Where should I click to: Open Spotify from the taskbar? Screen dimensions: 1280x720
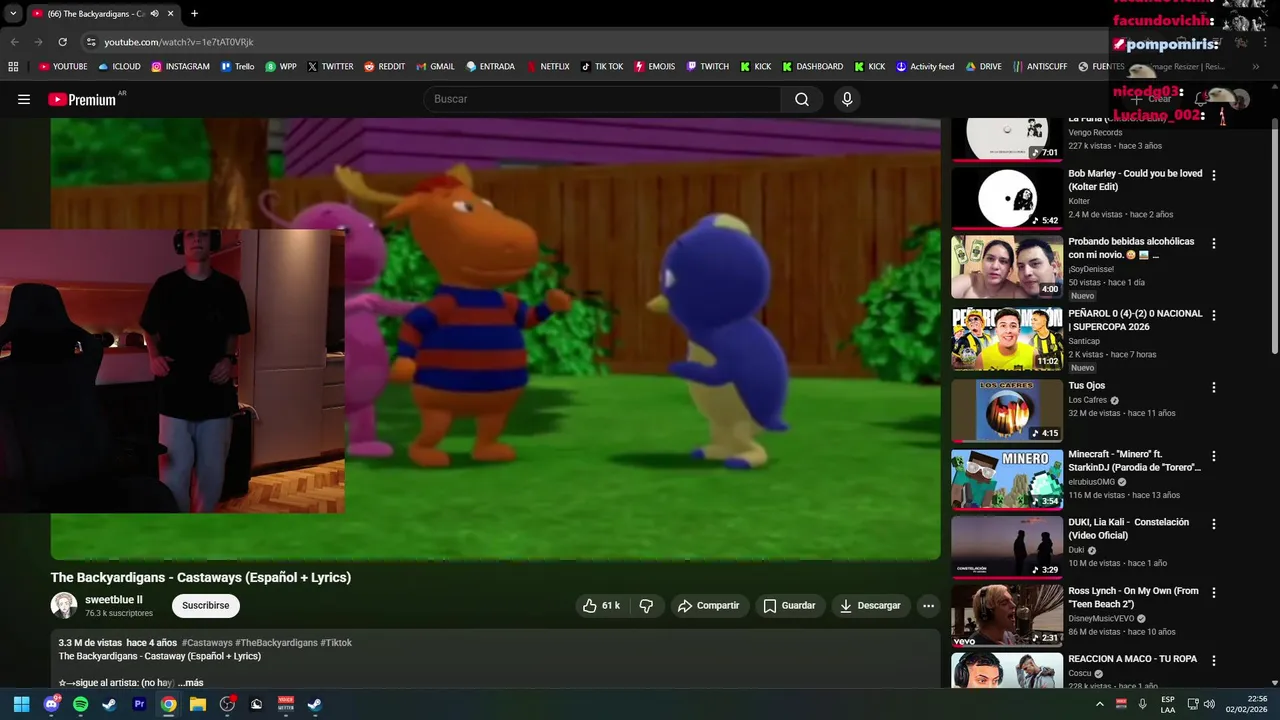click(x=80, y=704)
